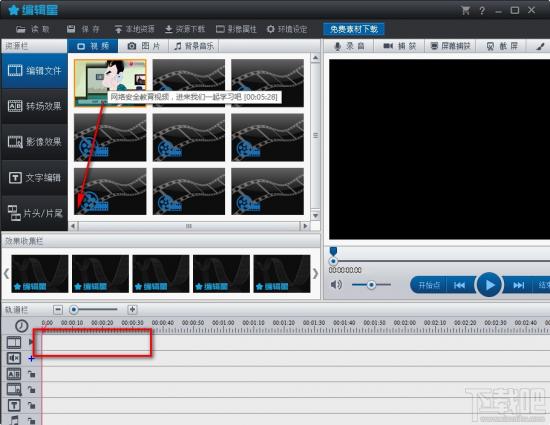The height and width of the screenshot is (425, 550).
Task: Switch to the 图片 pictures tab
Action: (x=144, y=46)
